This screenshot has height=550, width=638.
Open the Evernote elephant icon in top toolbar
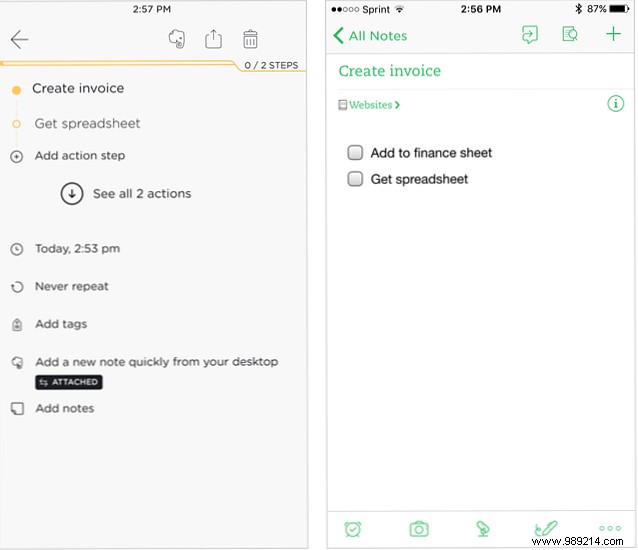tap(177, 39)
